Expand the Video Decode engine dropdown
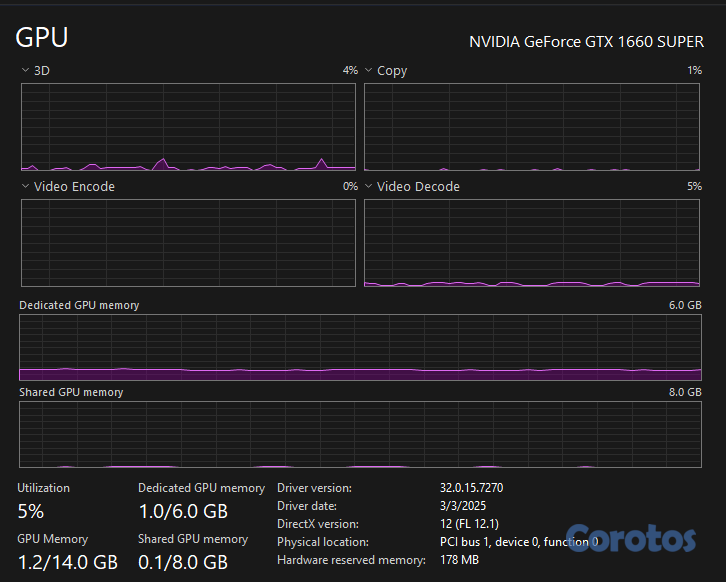The image size is (726, 582). point(368,187)
